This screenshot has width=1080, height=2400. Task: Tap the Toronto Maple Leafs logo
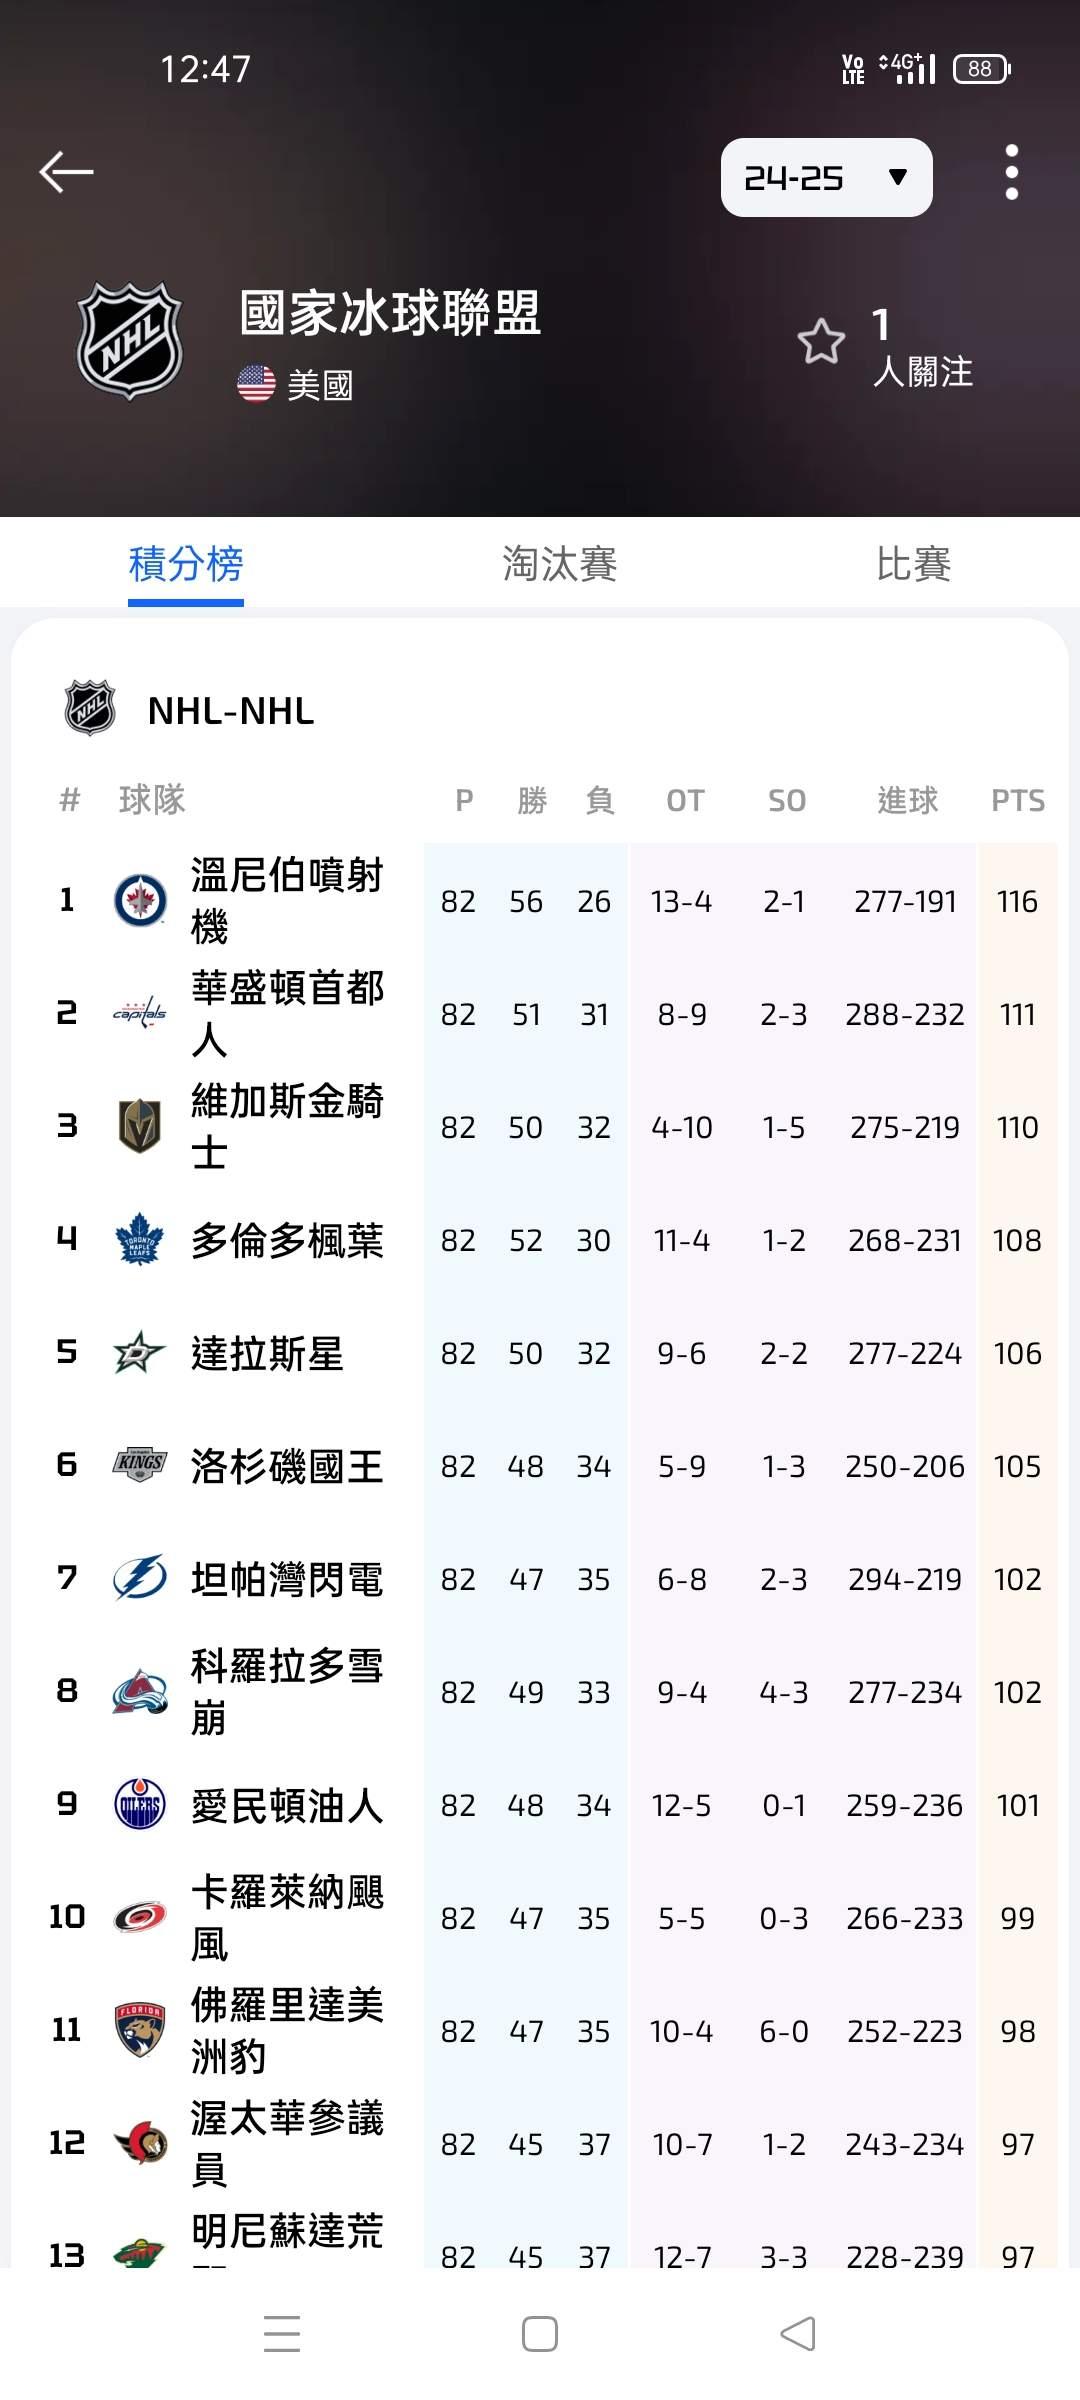[x=140, y=1239]
